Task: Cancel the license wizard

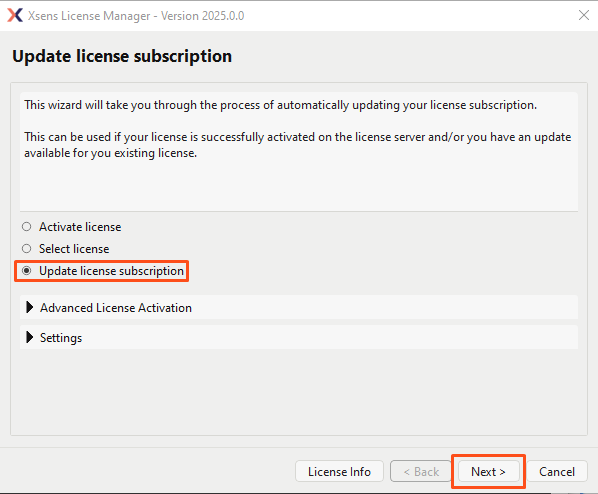Action: pyautogui.click(x=557, y=471)
